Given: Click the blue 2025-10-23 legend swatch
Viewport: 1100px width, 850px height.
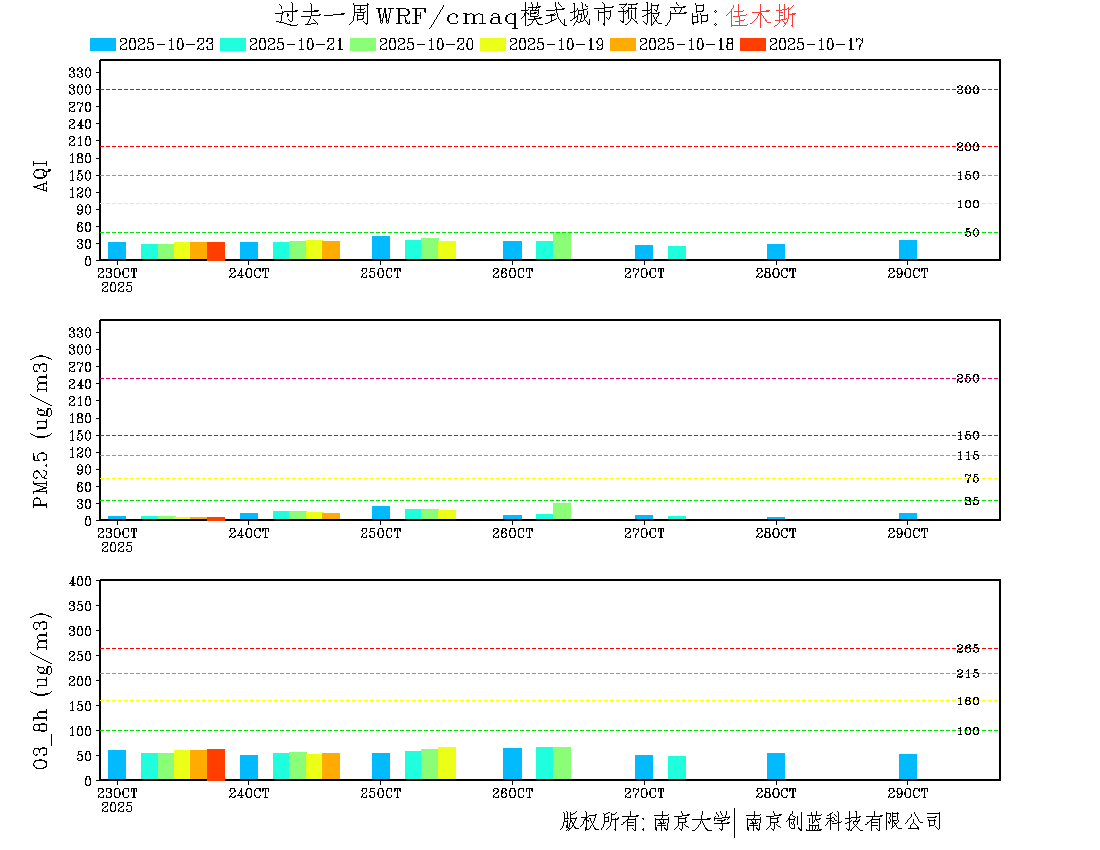Looking at the screenshot, I should click(103, 44).
